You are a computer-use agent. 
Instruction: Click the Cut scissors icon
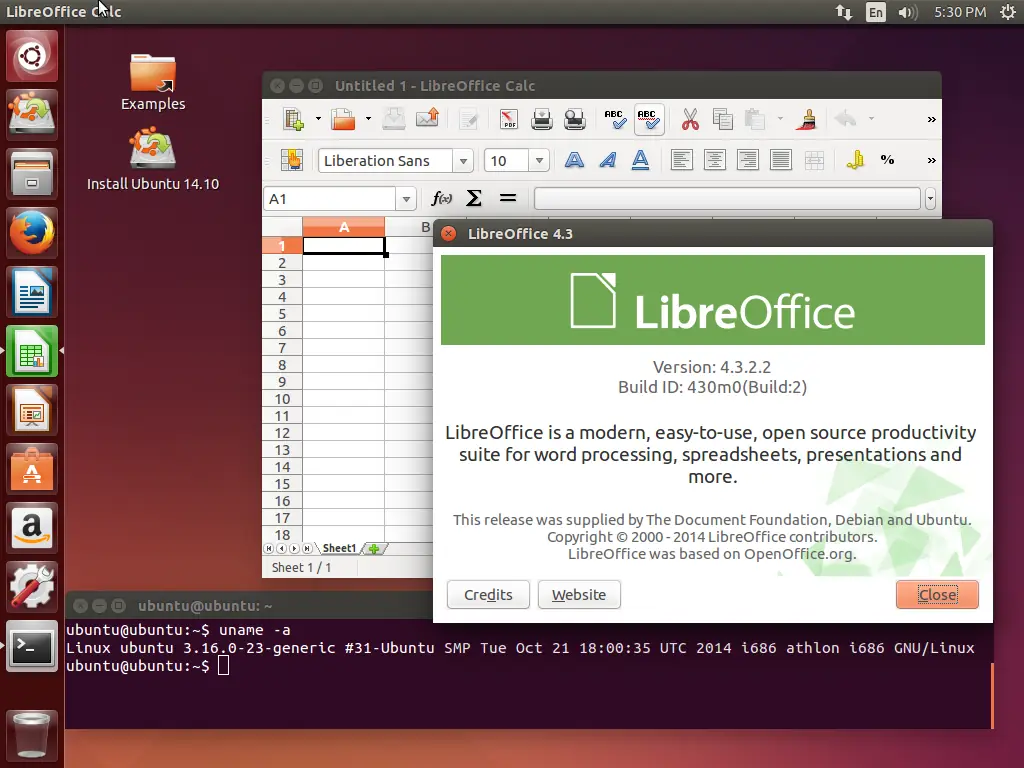click(690, 119)
